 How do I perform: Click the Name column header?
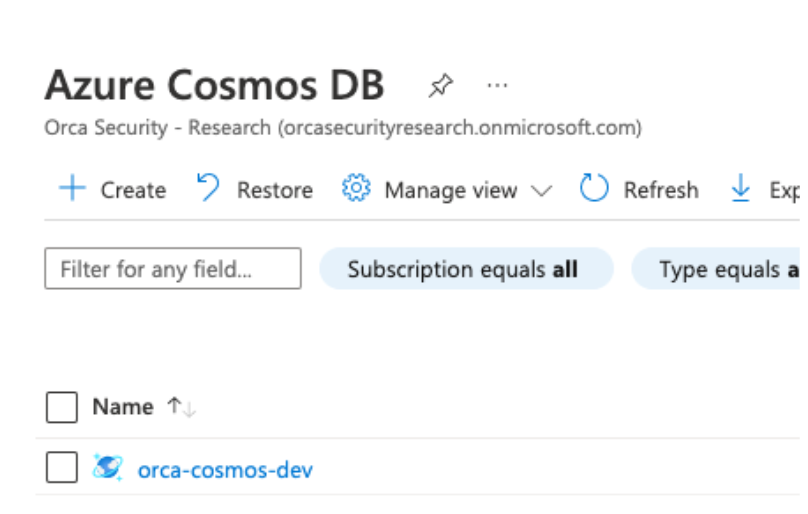[122, 407]
